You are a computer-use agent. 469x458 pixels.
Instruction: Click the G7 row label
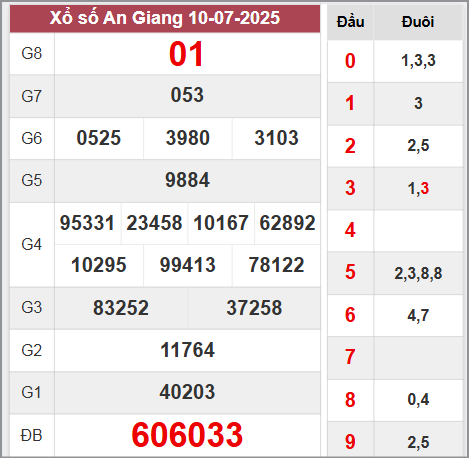point(32,96)
